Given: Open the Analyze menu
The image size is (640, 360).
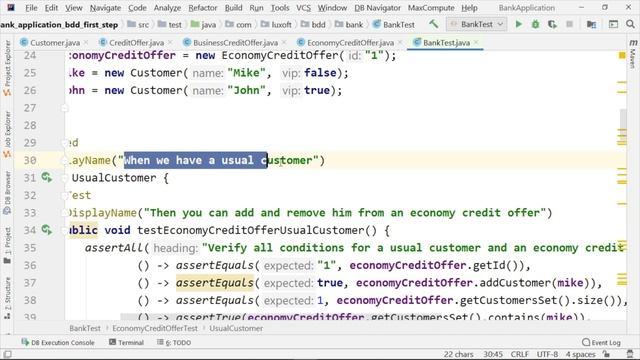Looking at the screenshot, I should pyautogui.click(x=167, y=8).
